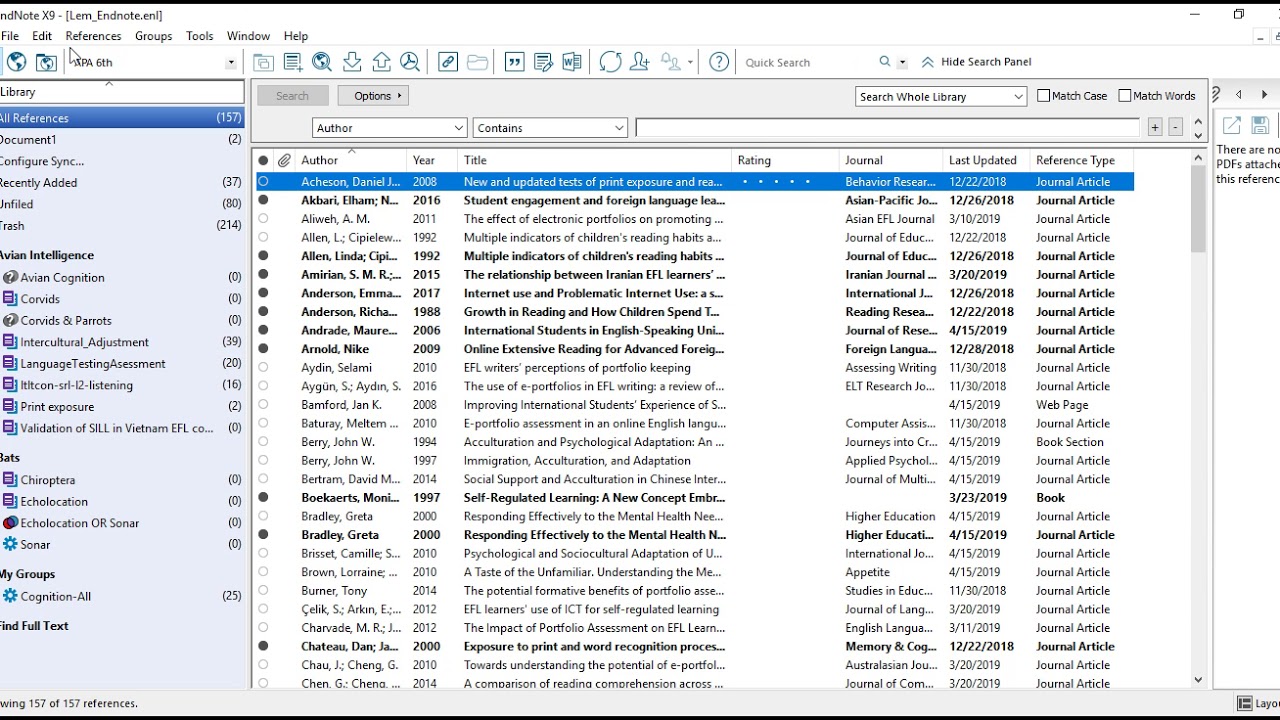The width and height of the screenshot is (1280, 720).
Task: Toggle read status dot for Arnold, Nike
Action: click(x=263, y=349)
